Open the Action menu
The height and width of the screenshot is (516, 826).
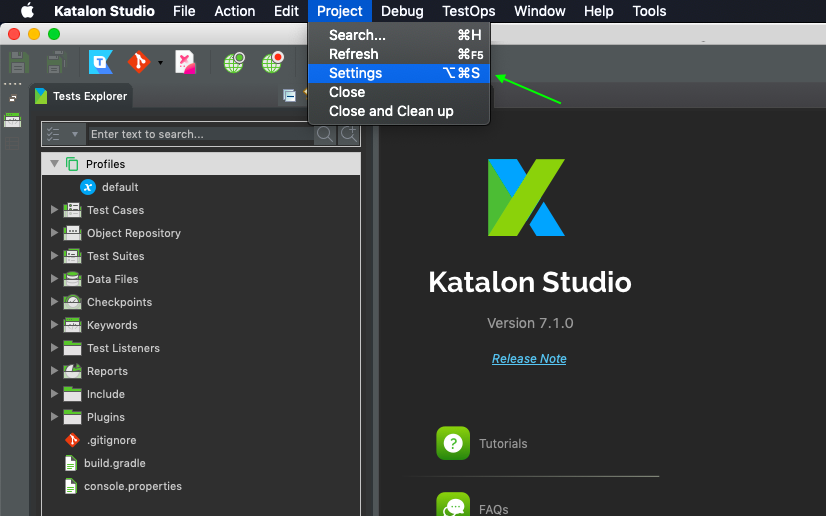(x=234, y=11)
